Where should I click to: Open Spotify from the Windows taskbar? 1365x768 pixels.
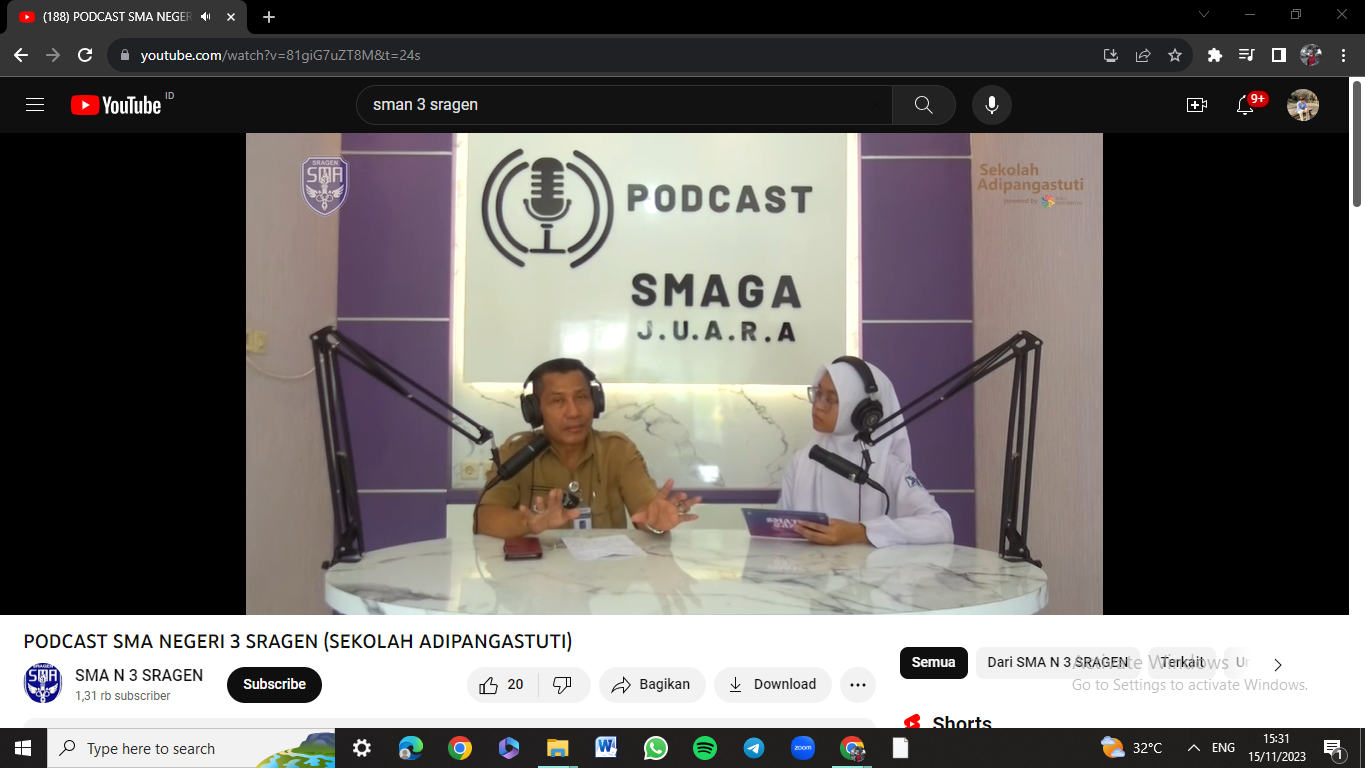point(705,748)
